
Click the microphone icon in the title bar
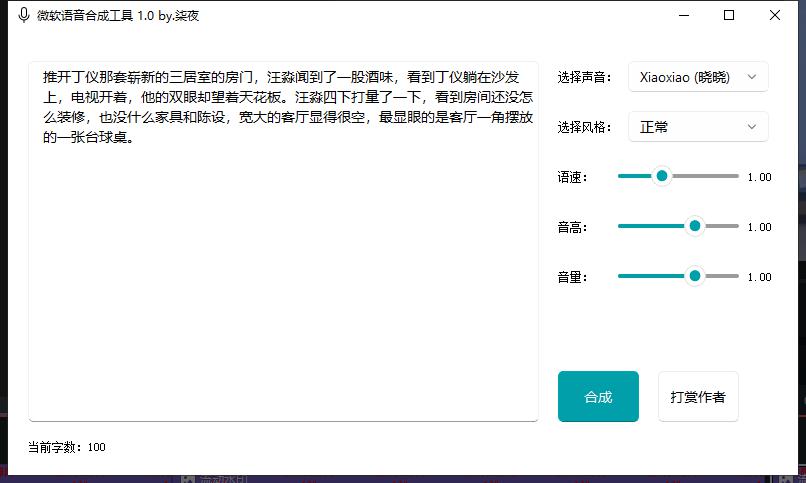click(23, 16)
